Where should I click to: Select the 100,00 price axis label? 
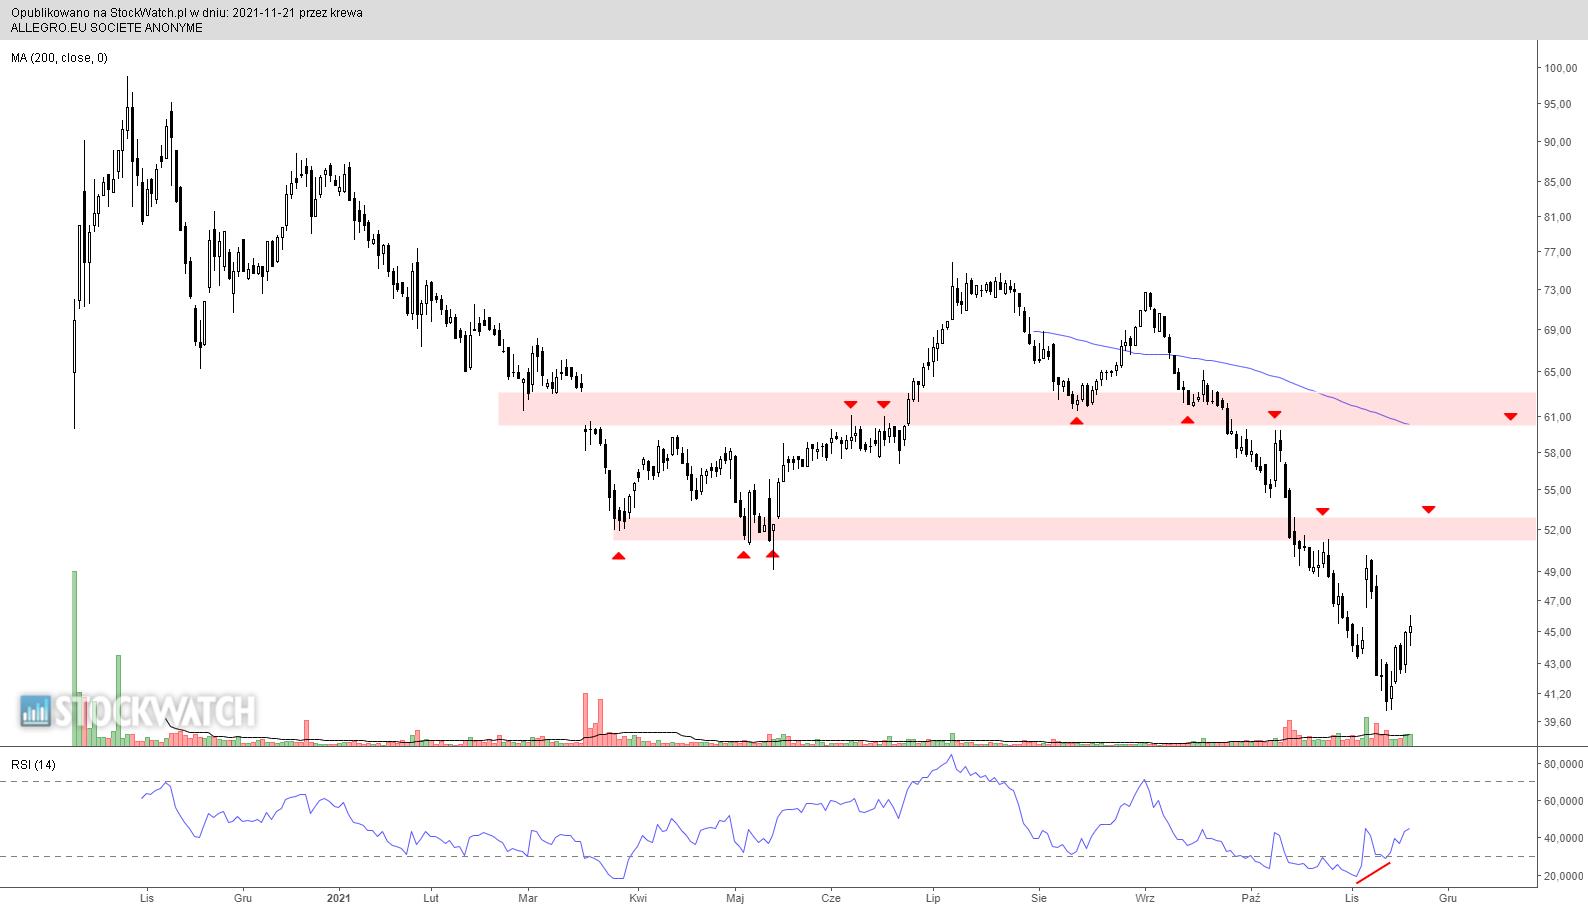(1560, 69)
